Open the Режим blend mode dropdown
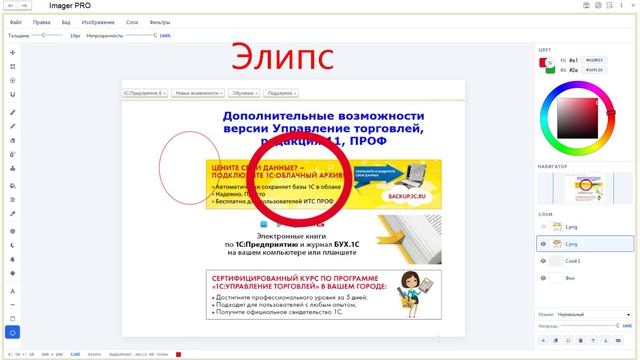The width and height of the screenshot is (640, 360). pyautogui.click(x=594, y=315)
